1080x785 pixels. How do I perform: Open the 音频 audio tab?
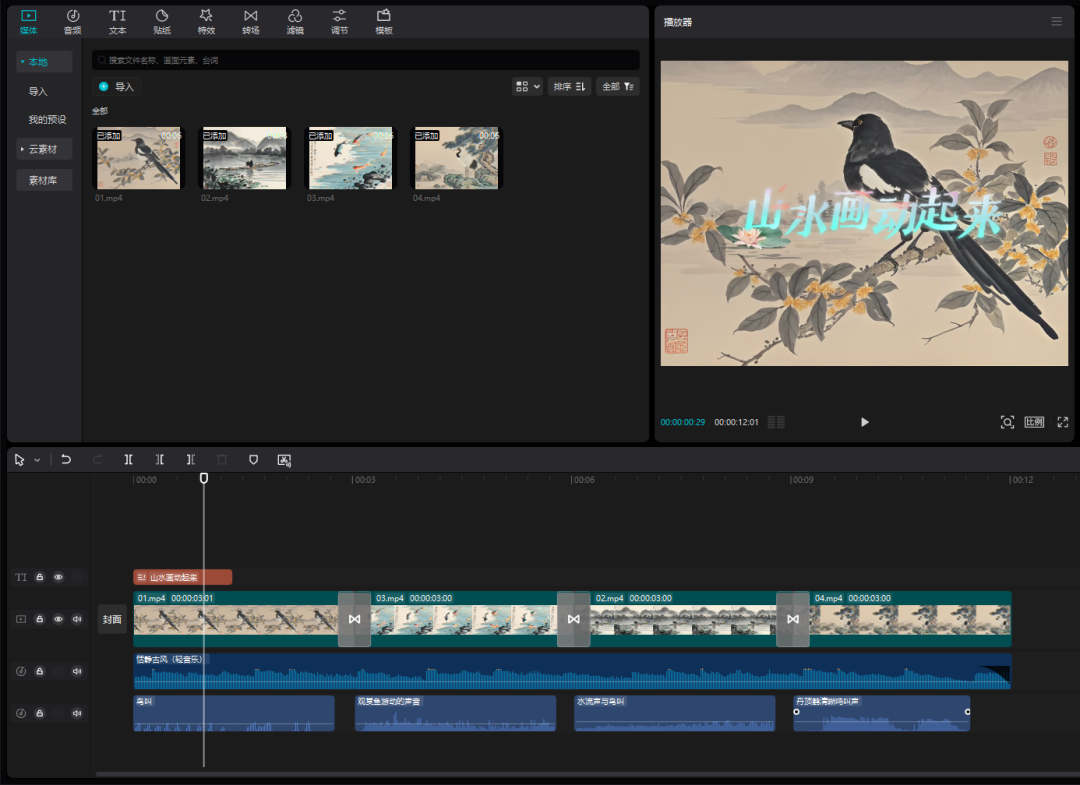click(72, 21)
